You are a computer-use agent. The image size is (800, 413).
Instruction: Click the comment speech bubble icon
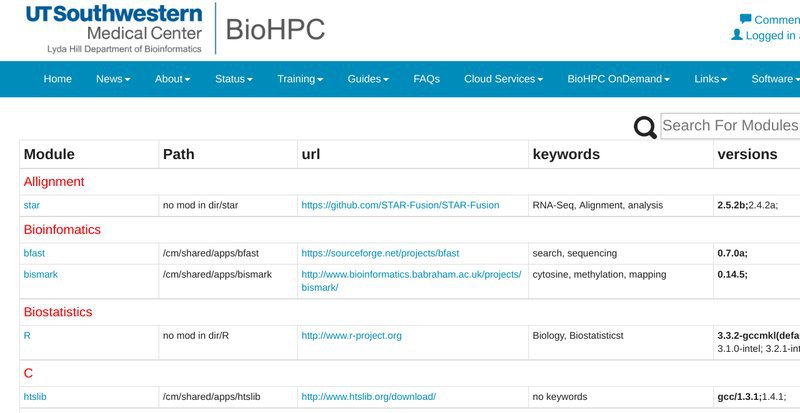coord(745,19)
